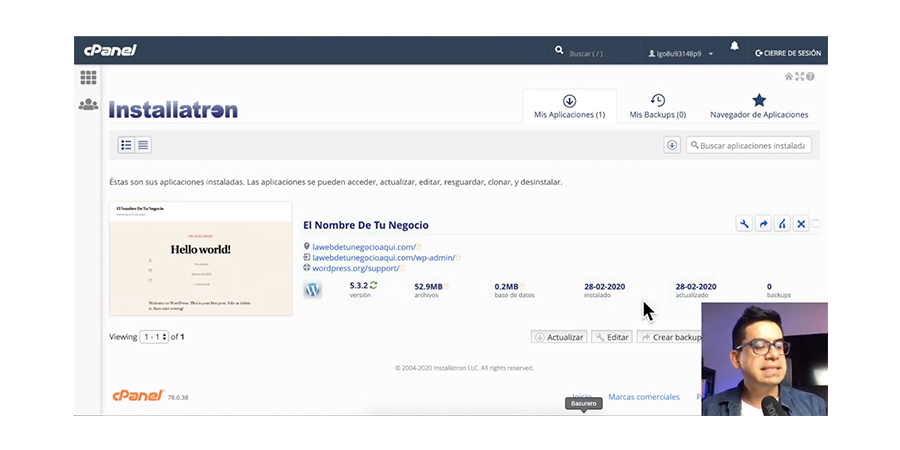Open the notifications bell
900x450 pixels.
[734, 46]
